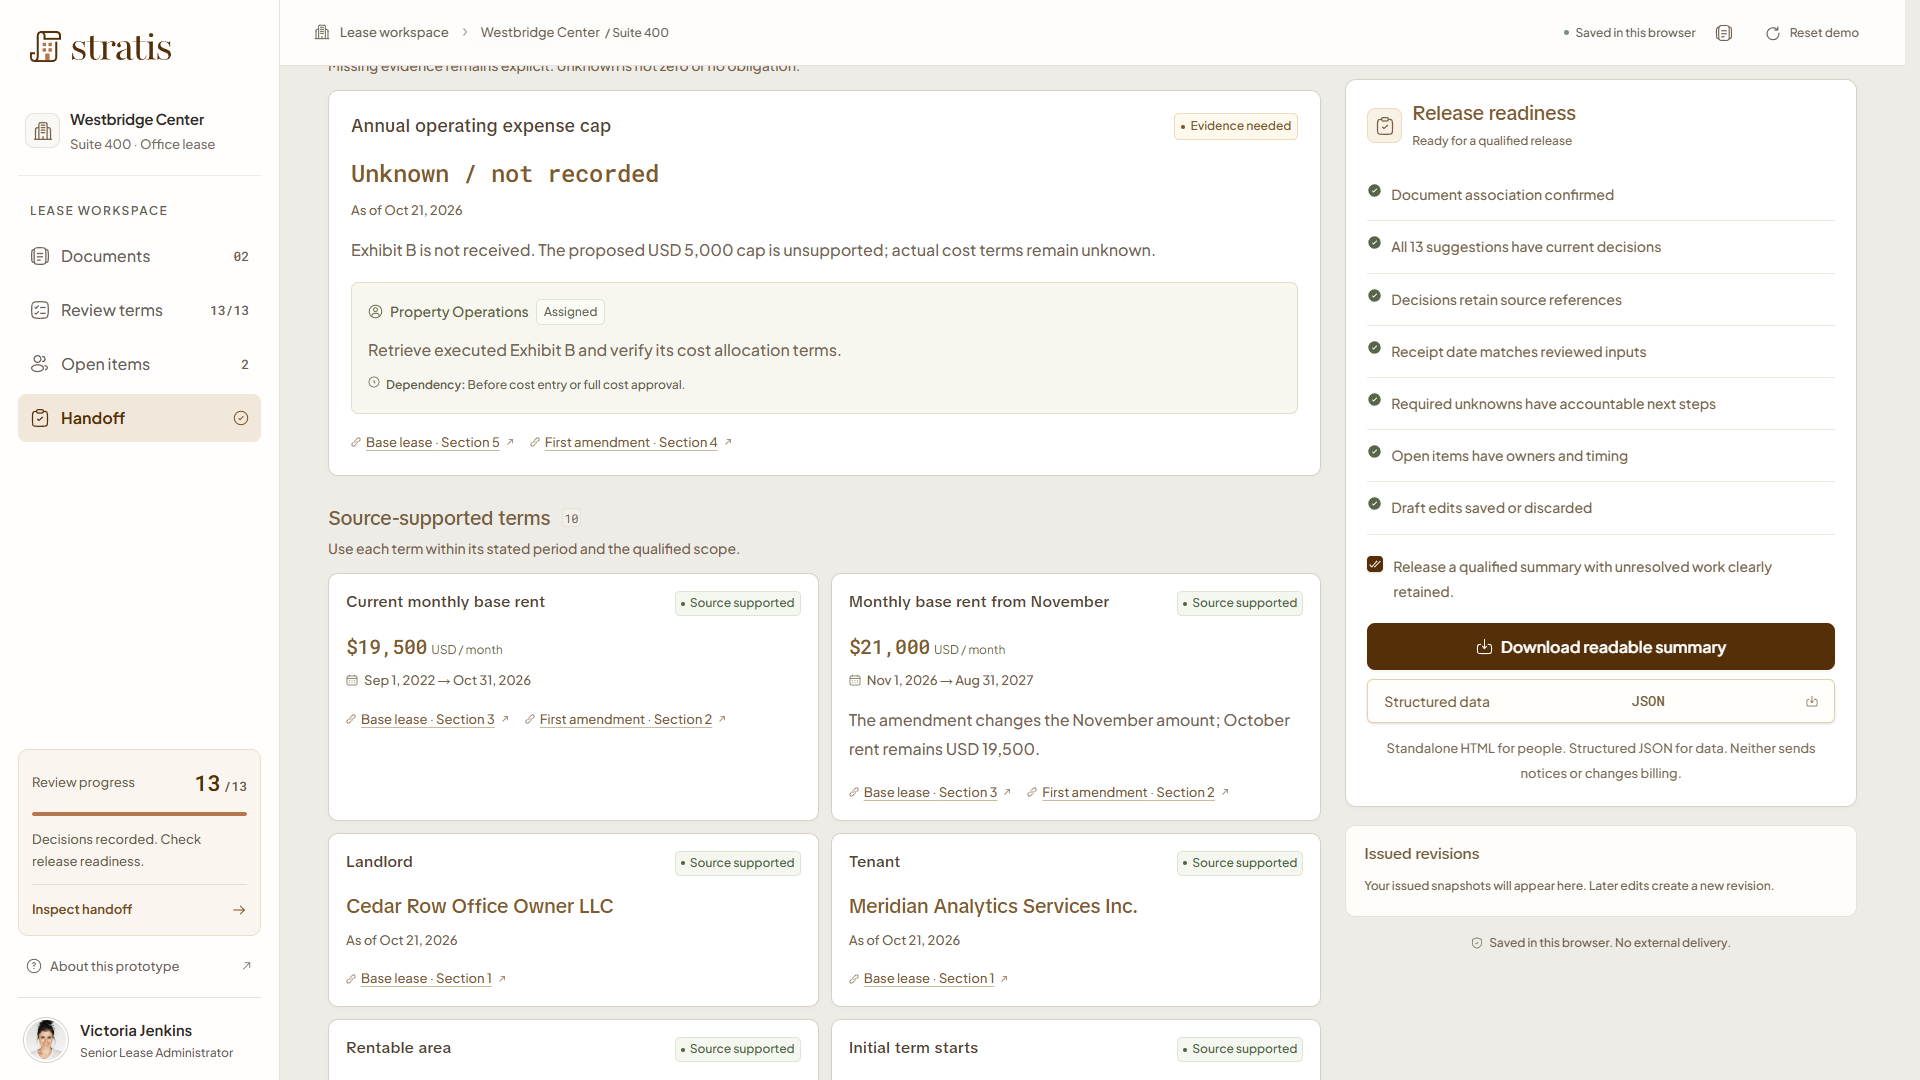Click check icon for Draft edits saved or discarded
This screenshot has width=1920, height=1080.
click(1375, 504)
